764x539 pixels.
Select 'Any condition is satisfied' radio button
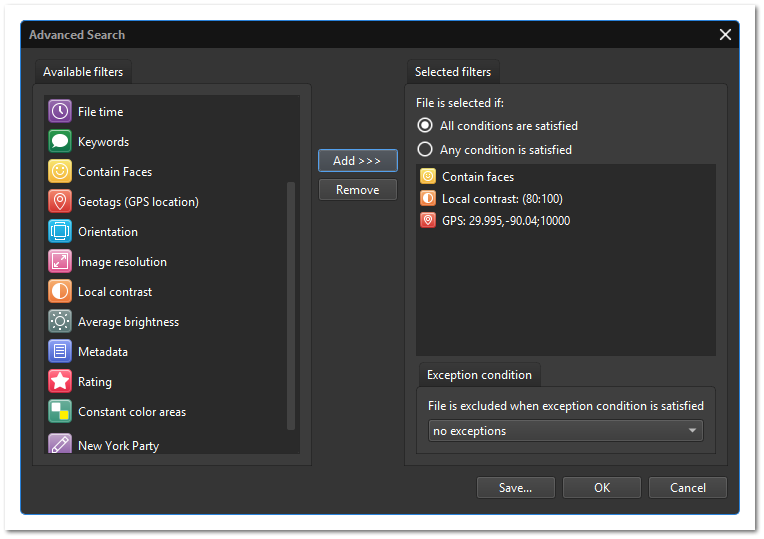[x=425, y=150]
